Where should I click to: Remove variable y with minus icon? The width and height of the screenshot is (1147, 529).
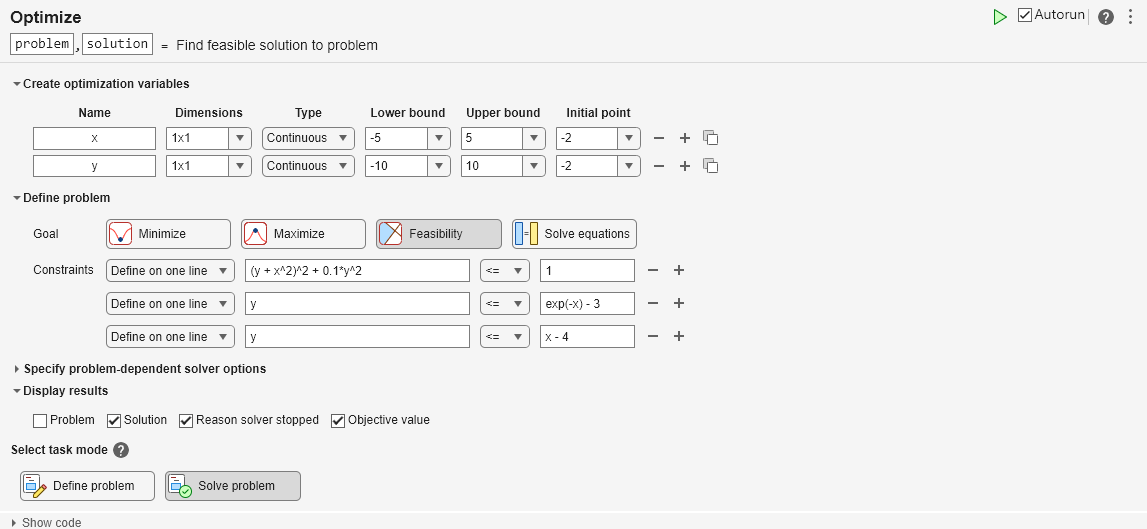[658, 166]
